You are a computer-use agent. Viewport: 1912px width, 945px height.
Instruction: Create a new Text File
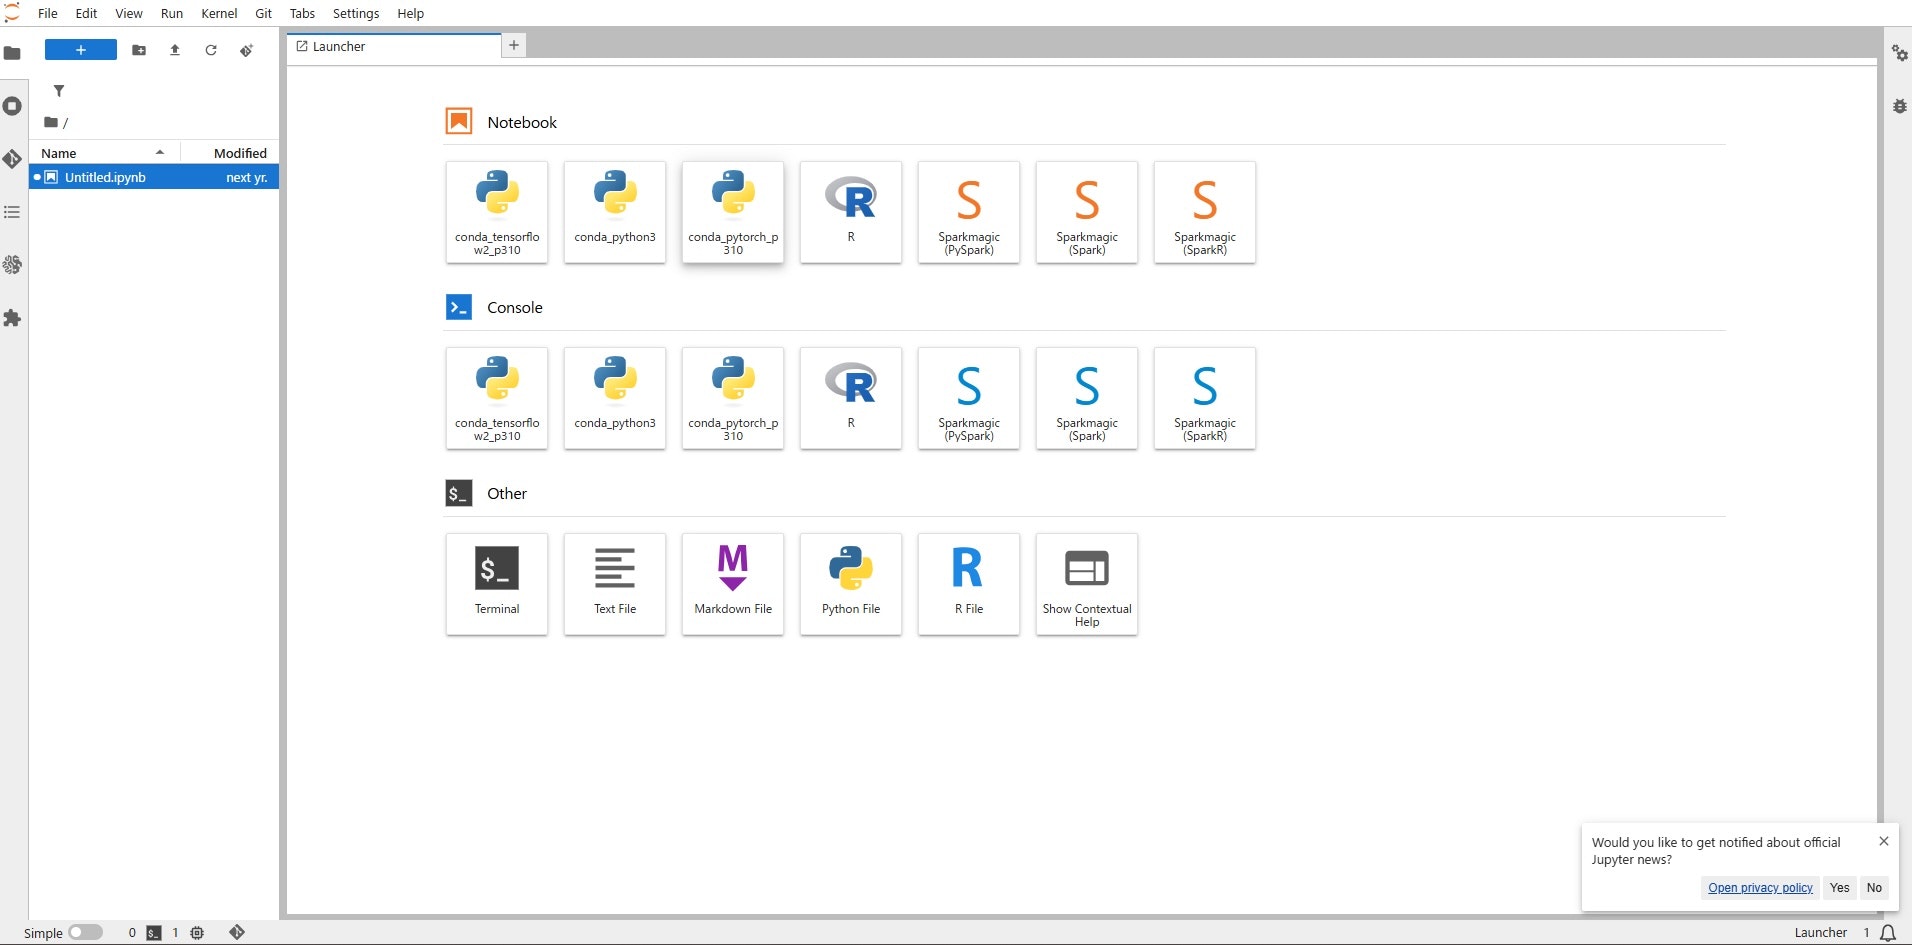615,584
